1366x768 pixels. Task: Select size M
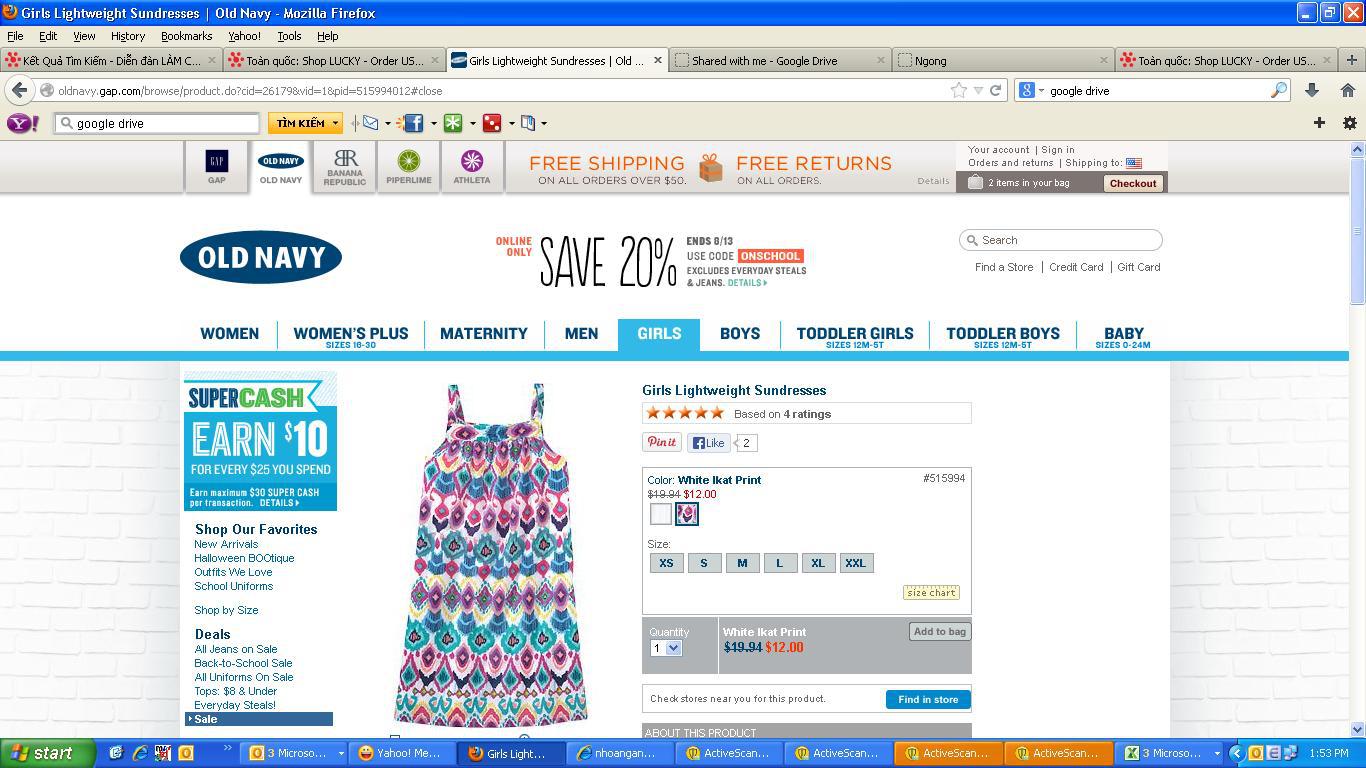(742, 563)
